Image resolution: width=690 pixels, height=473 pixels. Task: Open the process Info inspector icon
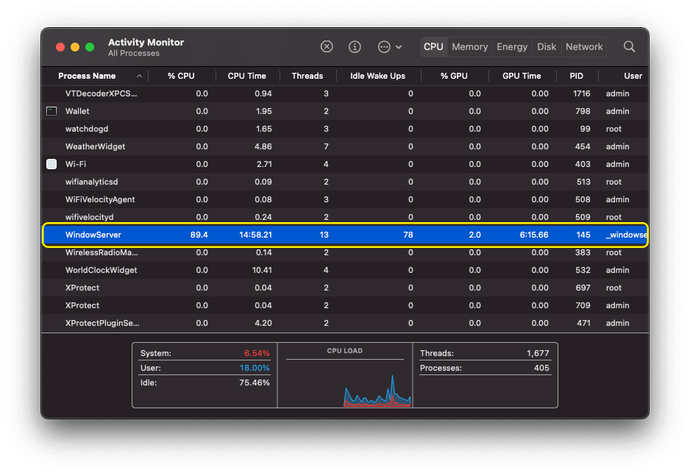pyautogui.click(x=355, y=47)
